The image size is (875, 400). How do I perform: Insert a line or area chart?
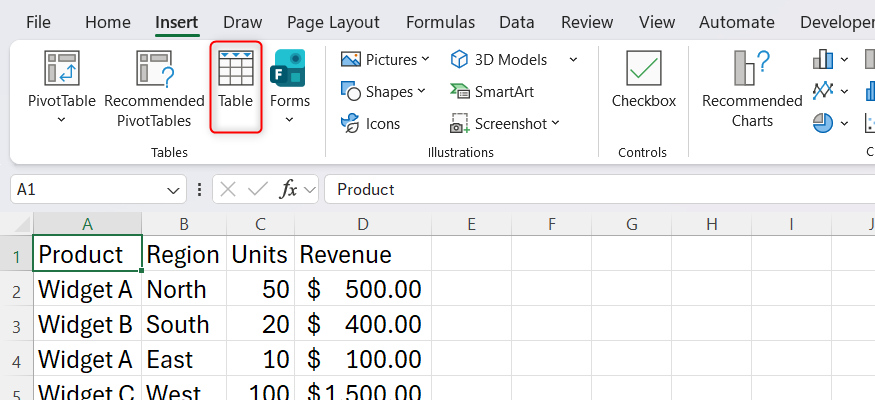click(x=823, y=90)
